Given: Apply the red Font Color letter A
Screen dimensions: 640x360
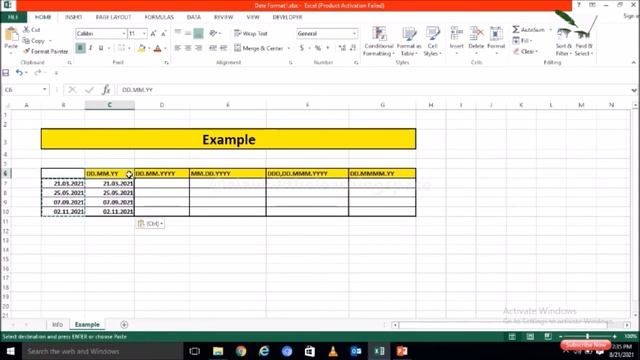Looking at the screenshot, I should coord(158,48).
